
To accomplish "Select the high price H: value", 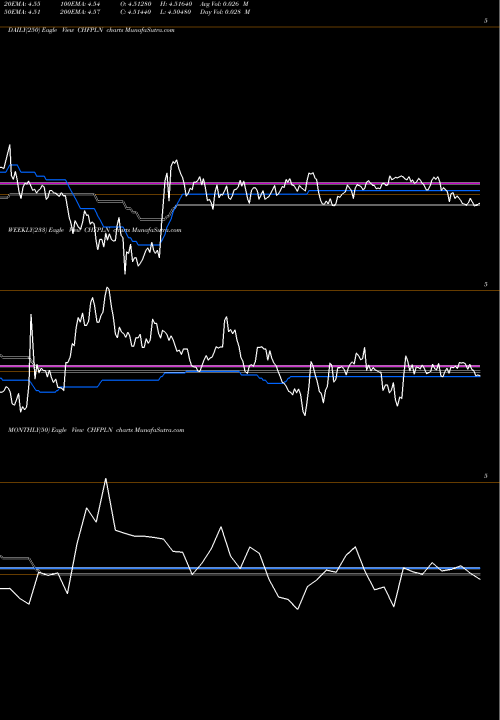I will click(x=175, y=4).
